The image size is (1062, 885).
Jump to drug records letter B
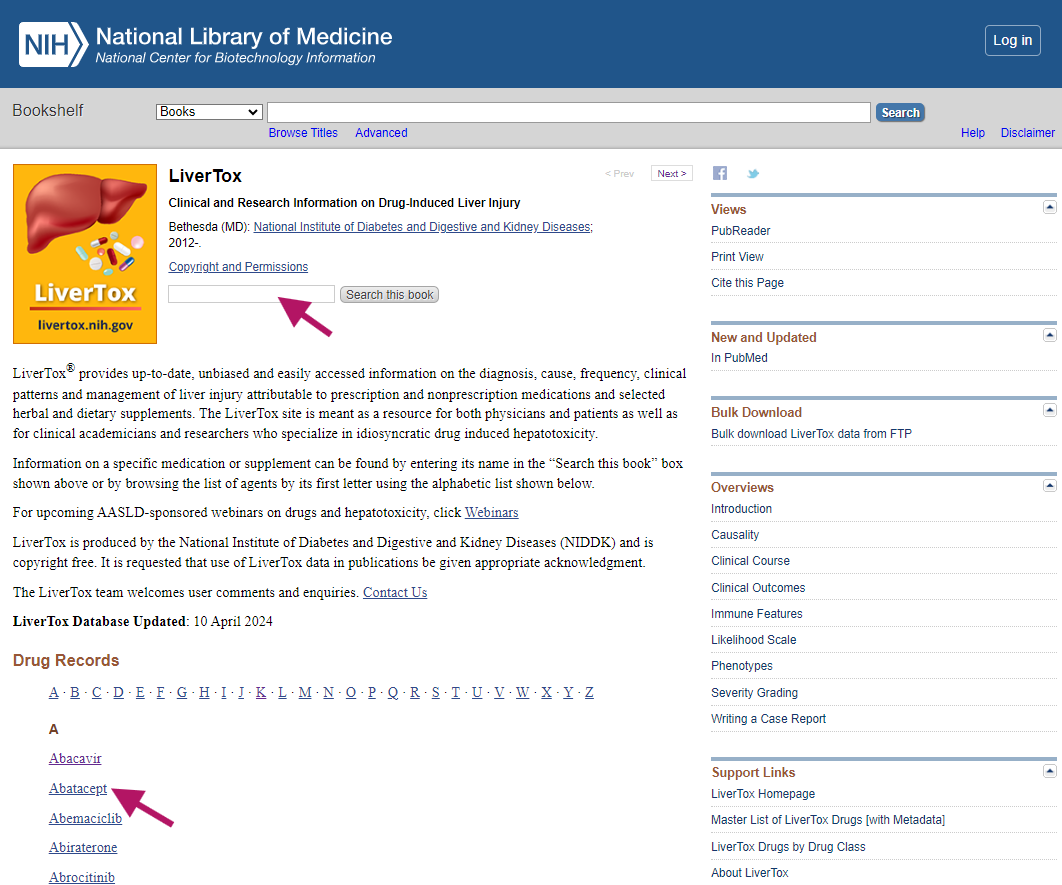(75, 692)
